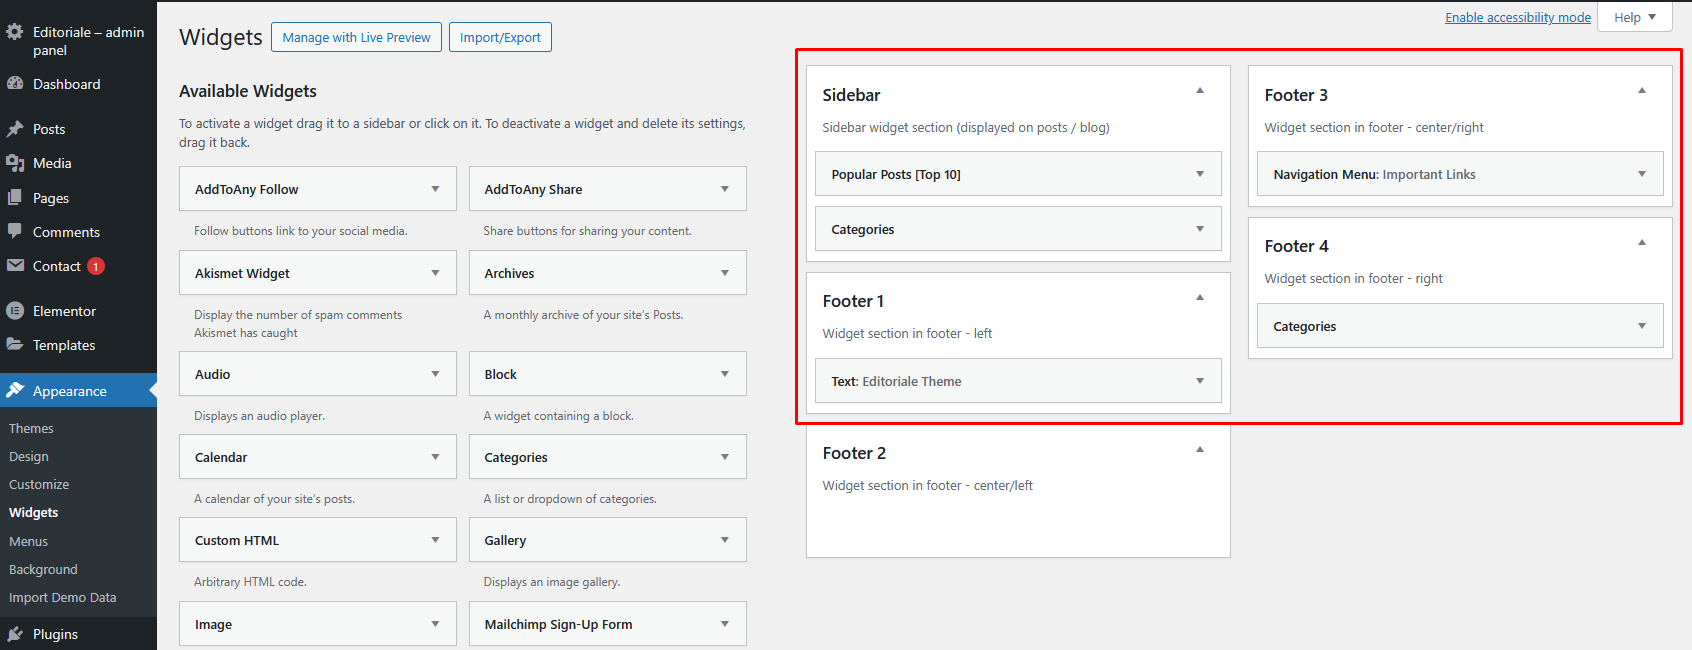Click the Elementor logo icon
Viewport: 1692px width, 650px height.
[15, 311]
